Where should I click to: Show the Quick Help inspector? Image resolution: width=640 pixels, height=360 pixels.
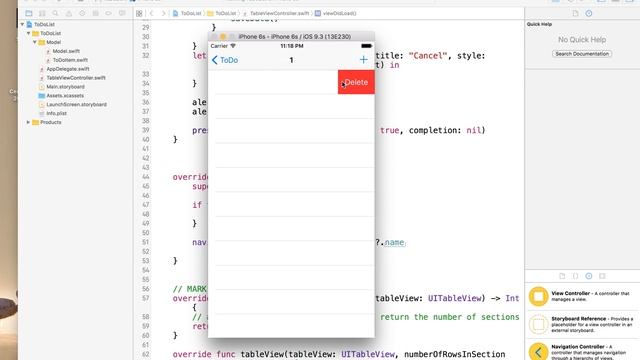589,13
